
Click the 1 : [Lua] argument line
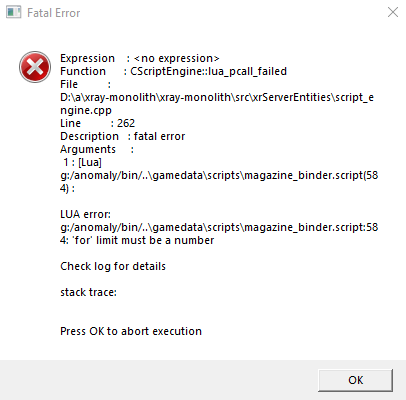click(82, 162)
